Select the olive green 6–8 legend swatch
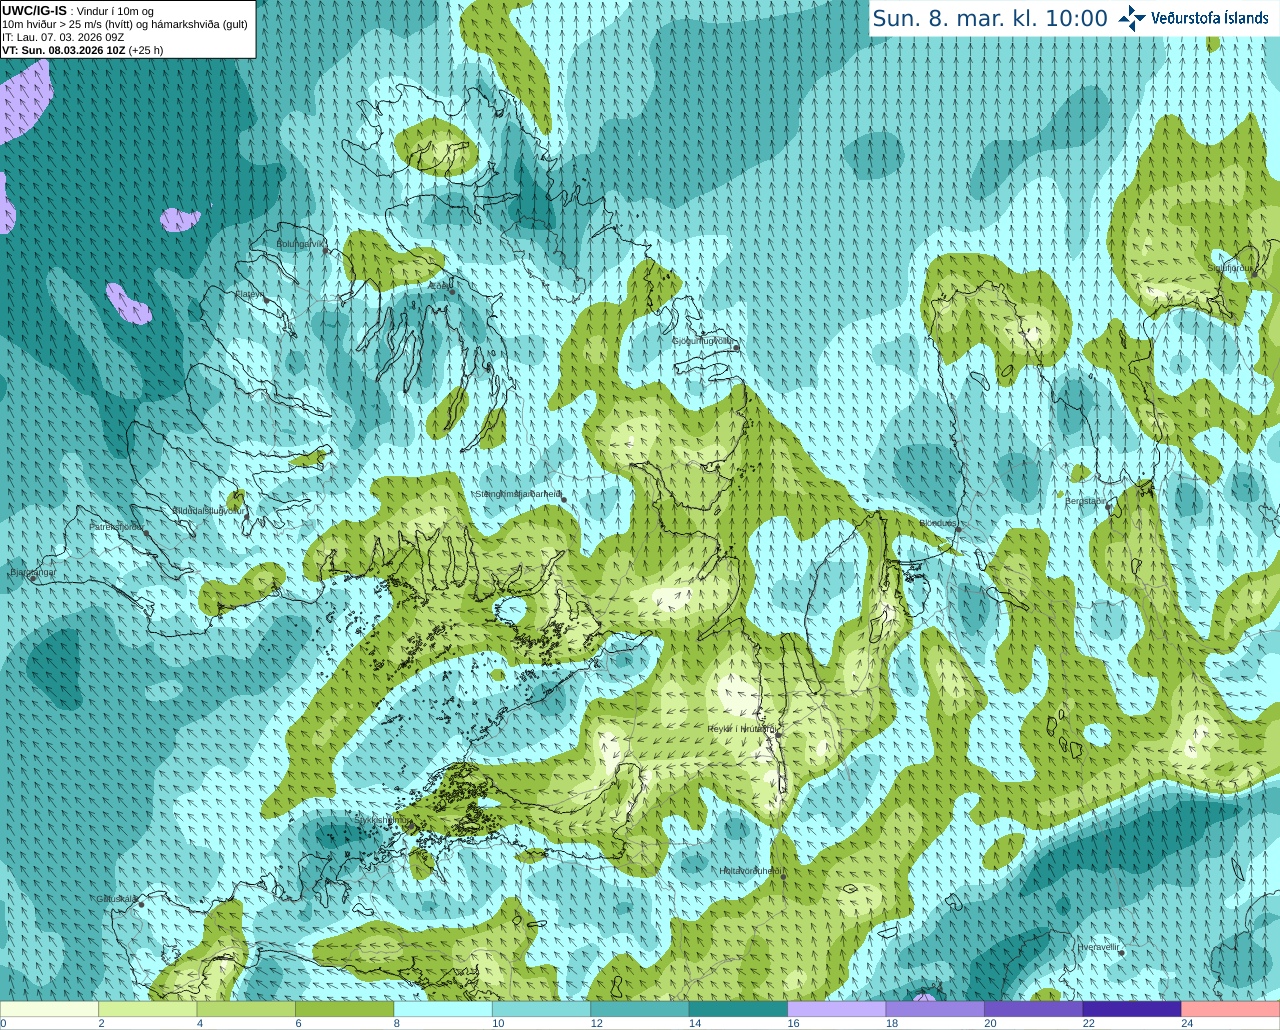Image resolution: width=1280 pixels, height=1030 pixels. [x=345, y=1009]
